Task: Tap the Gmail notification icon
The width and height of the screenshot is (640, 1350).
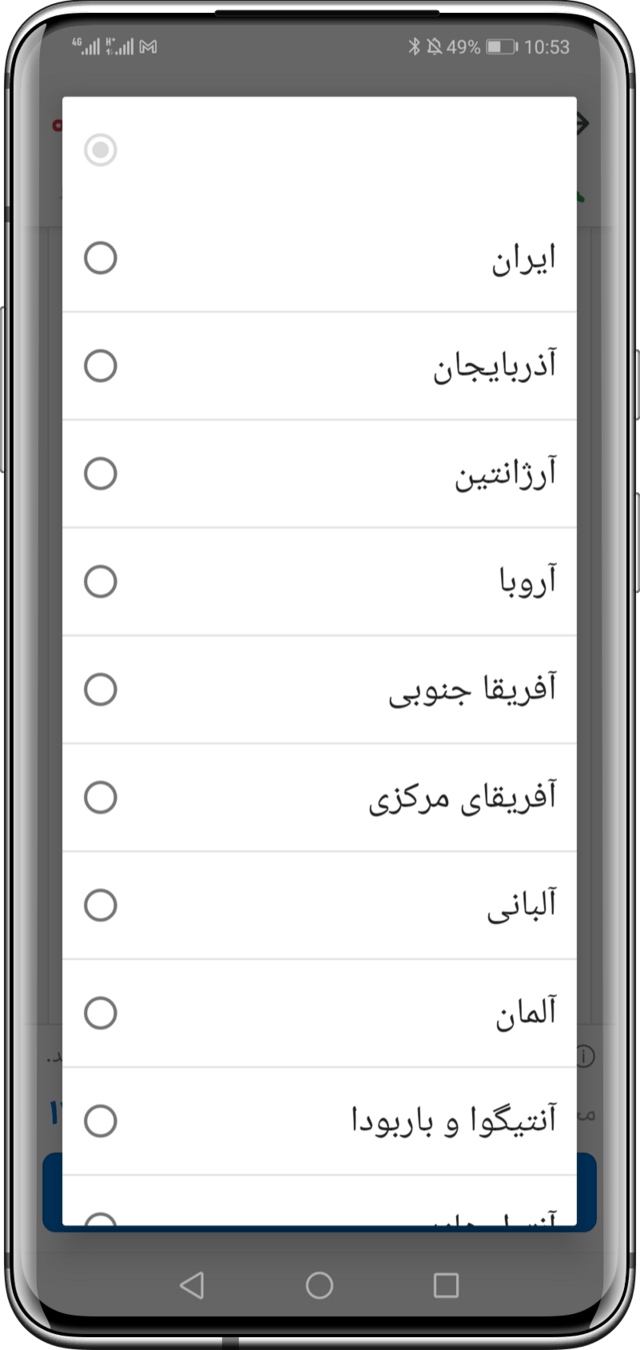Action: point(148,47)
